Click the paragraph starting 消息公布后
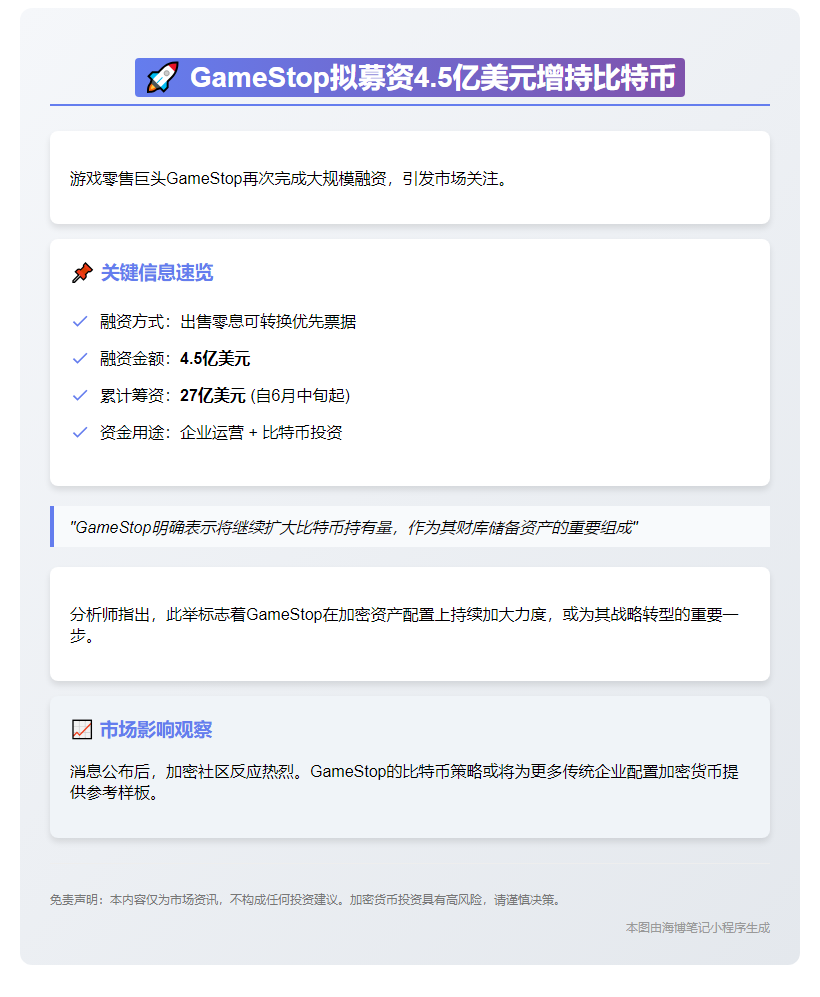The height and width of the screenshot is (997, 820). (404, 781)
